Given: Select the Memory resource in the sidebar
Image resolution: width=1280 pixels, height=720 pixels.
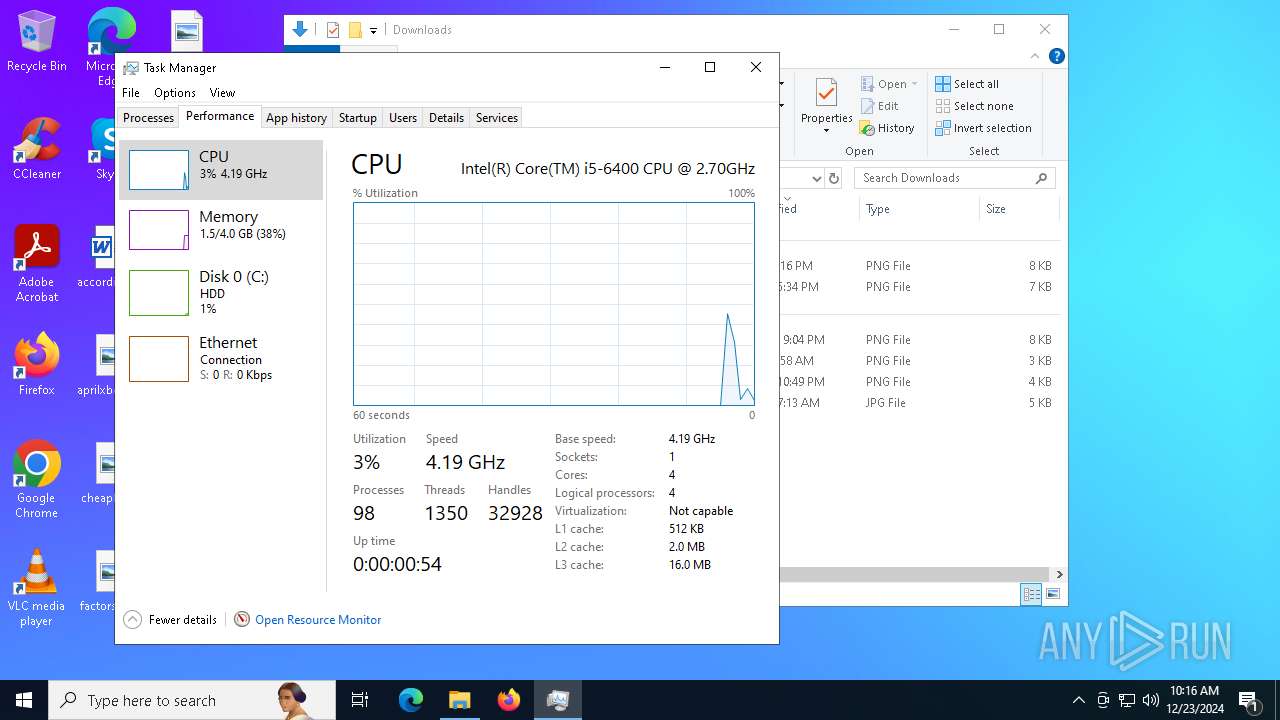Looking at the screenshot, I should coord(221,230).
